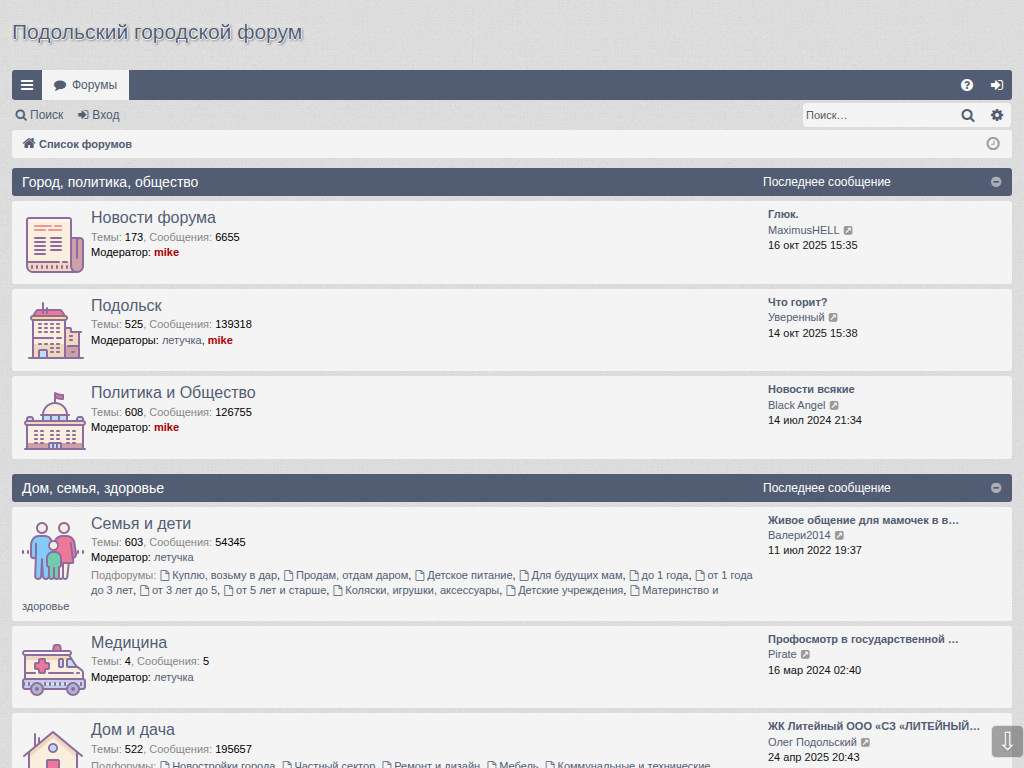The height and width of the screenshot is (768, 1024).
Task: Open the Новости форума forum
Action: tap(153, 218)
